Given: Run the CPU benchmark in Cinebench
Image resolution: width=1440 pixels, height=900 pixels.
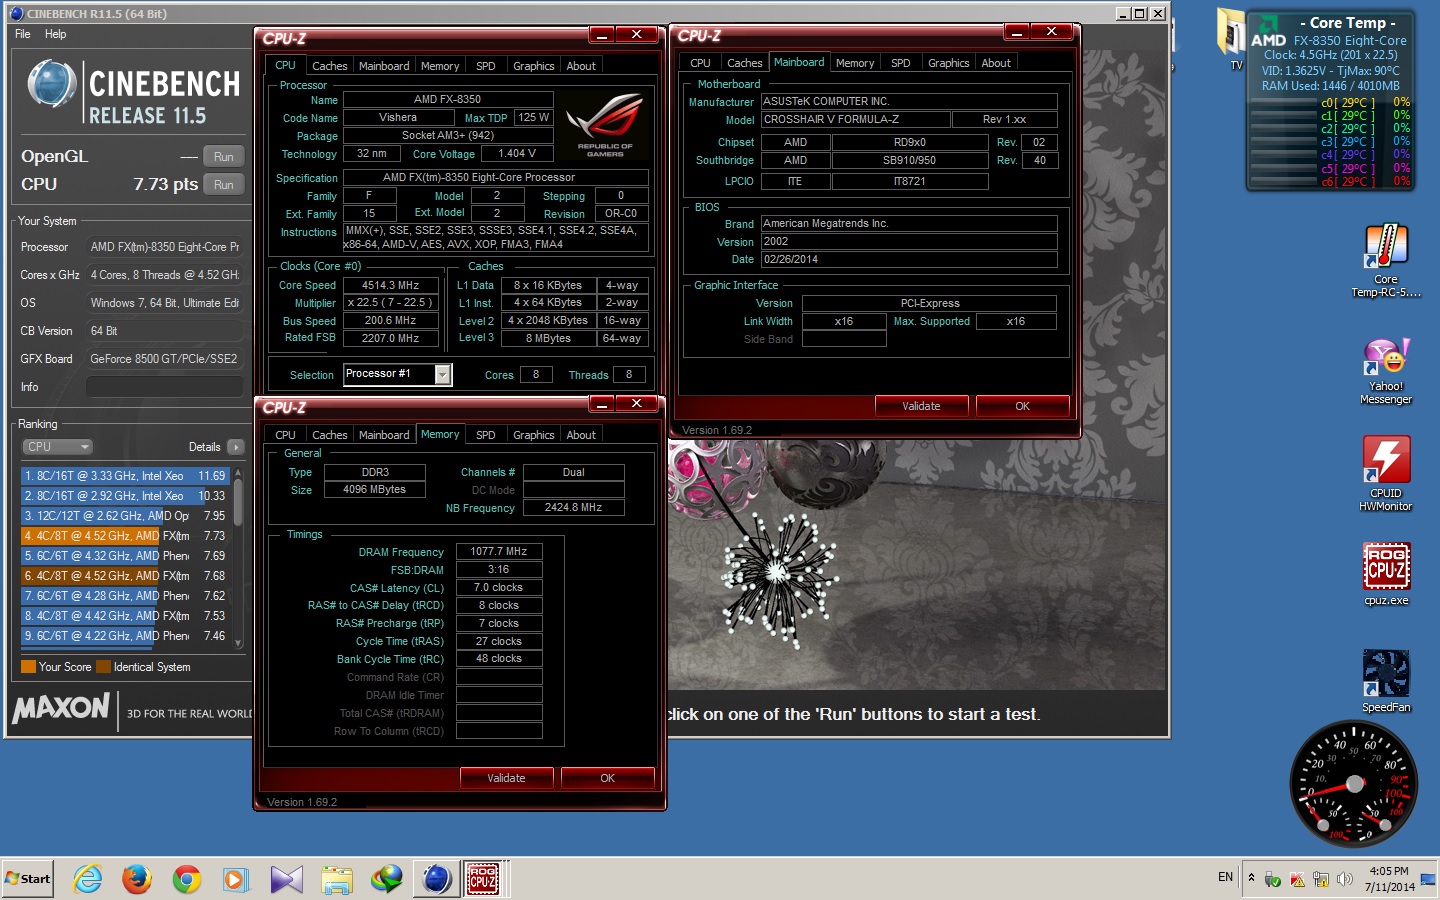Looking at the screenshot, I should point(224,185).
